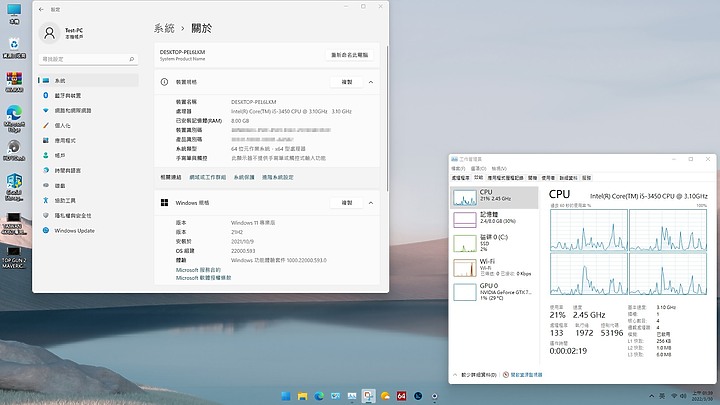Select Memory (記憶體) in performance list
Viewport: 720px width, 405px height.
tap(495, 219)
